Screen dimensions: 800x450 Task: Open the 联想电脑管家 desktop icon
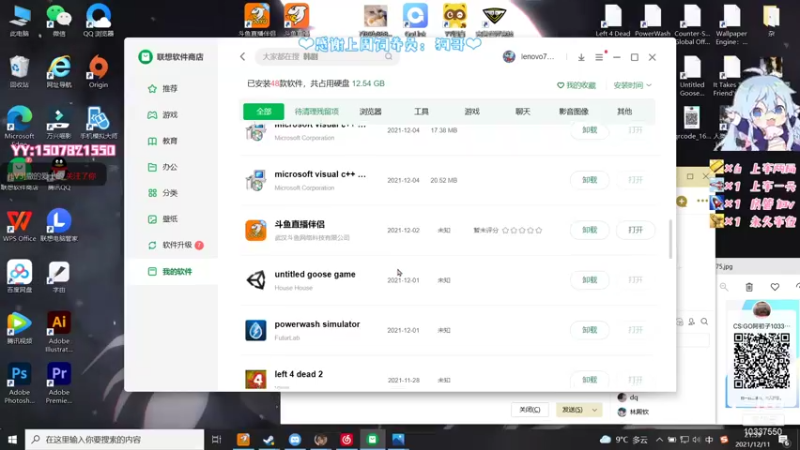coord(59,225)
